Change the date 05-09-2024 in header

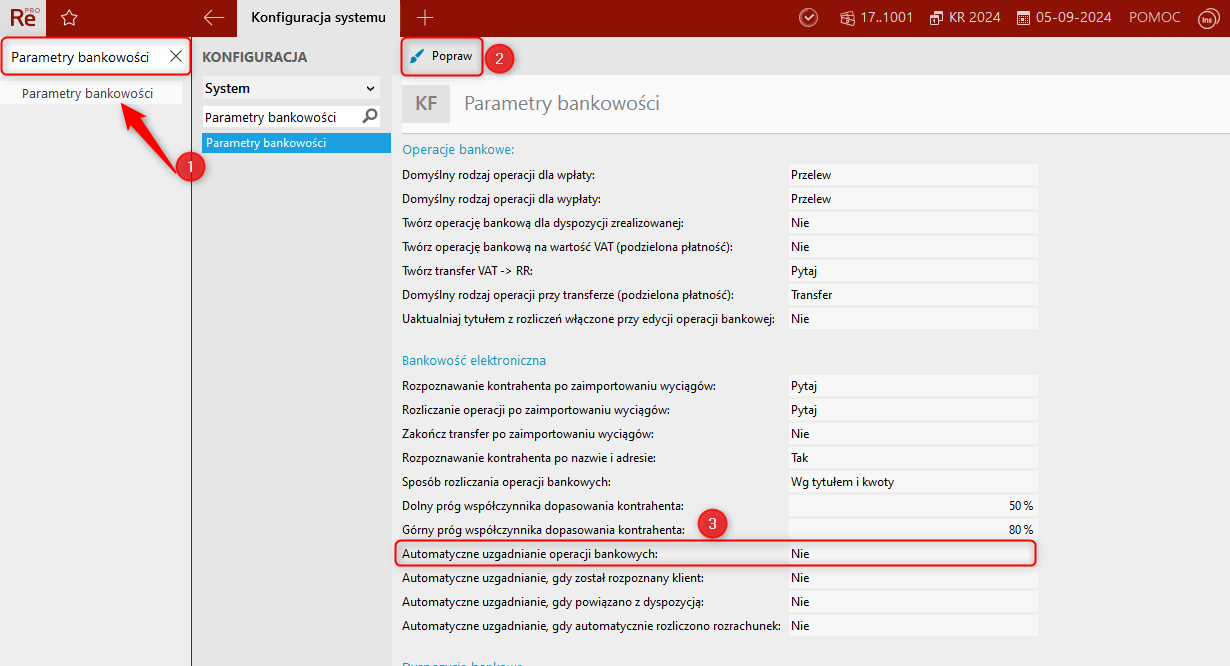(x=1064, y=17)
